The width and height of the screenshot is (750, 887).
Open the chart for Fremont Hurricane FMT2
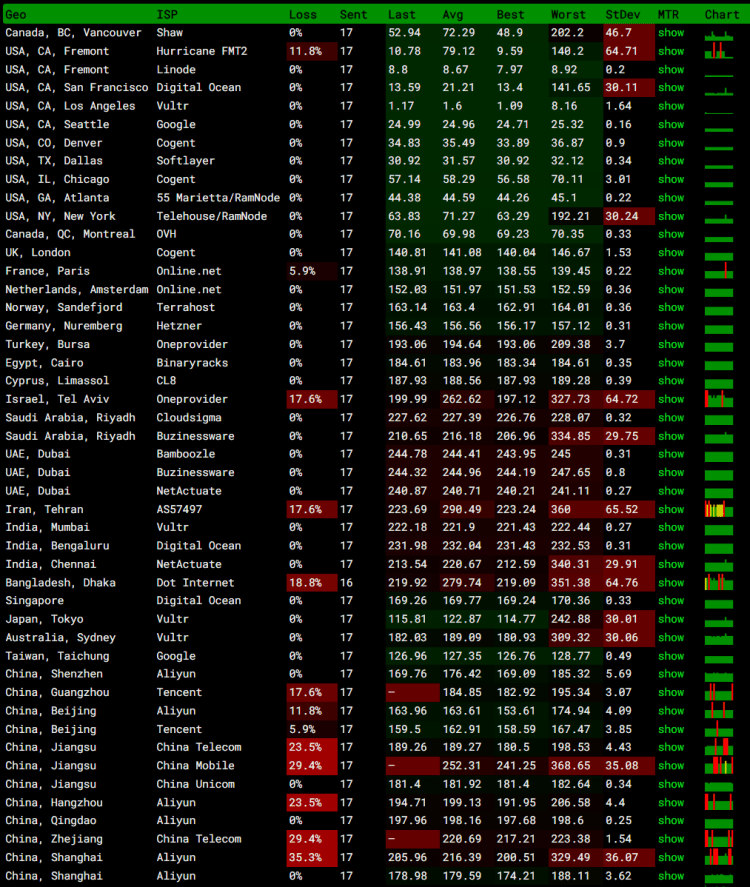[721, 51]
